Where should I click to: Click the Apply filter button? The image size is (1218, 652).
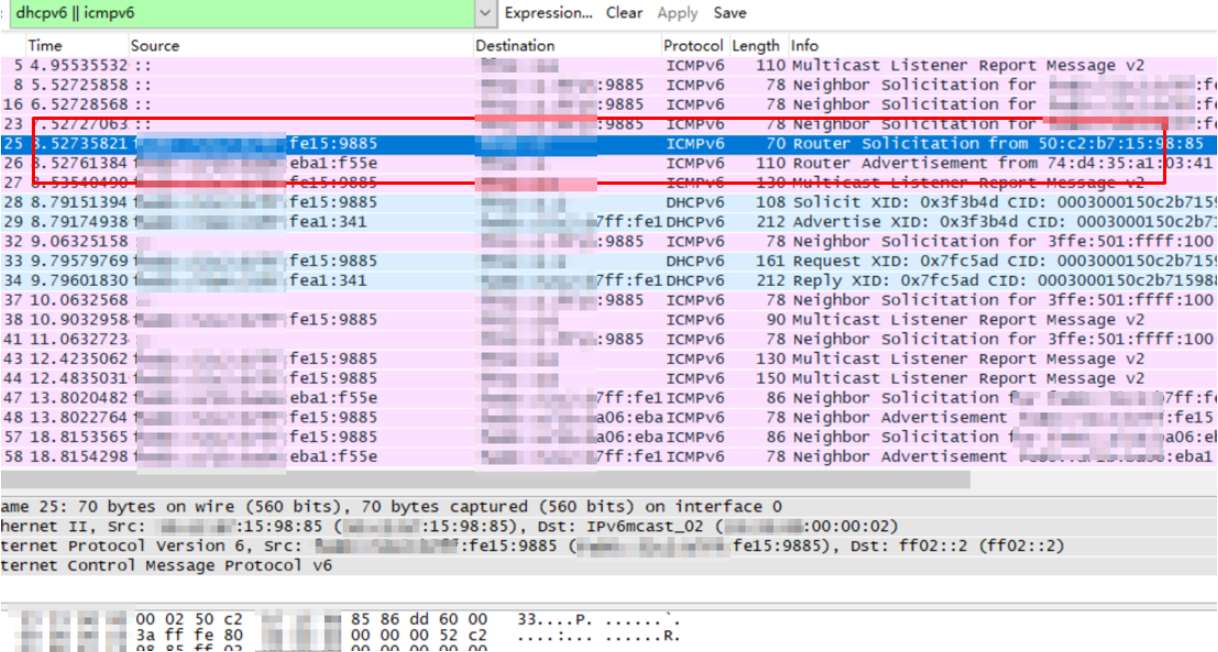tap(677, 13)
